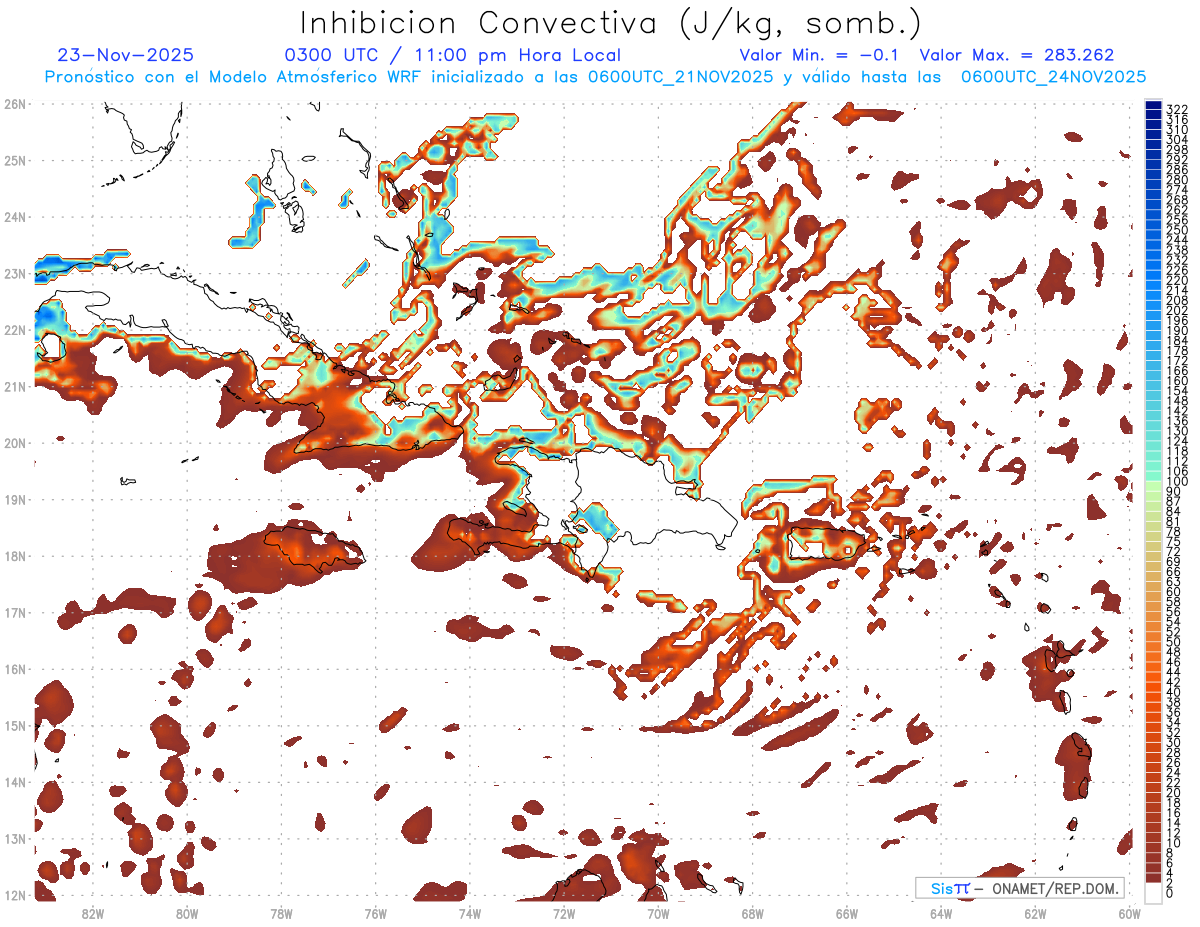Click the "12N" latitude label

14,894
